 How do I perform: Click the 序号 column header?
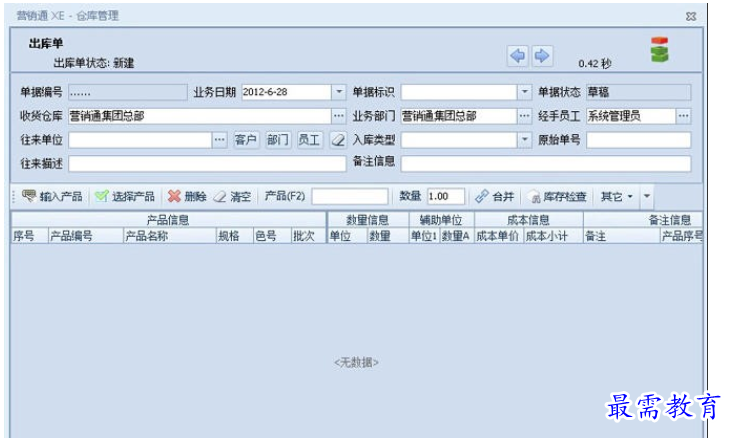tap(29, 236)
